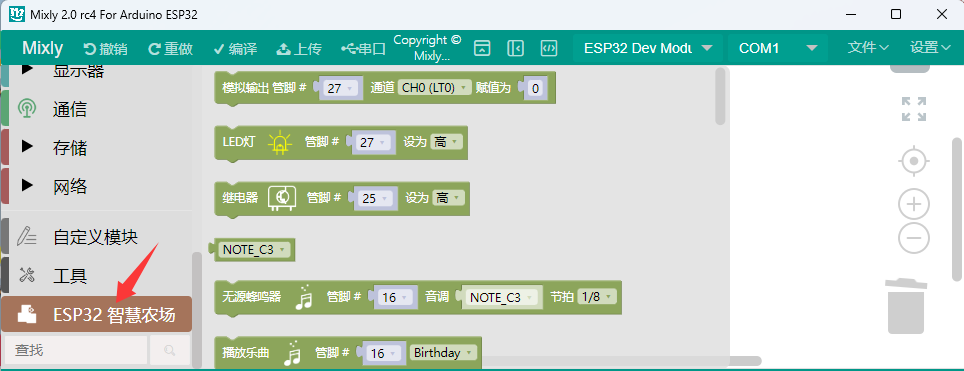Open the 节拍 1/8 beat dropdown

point(596,297)
